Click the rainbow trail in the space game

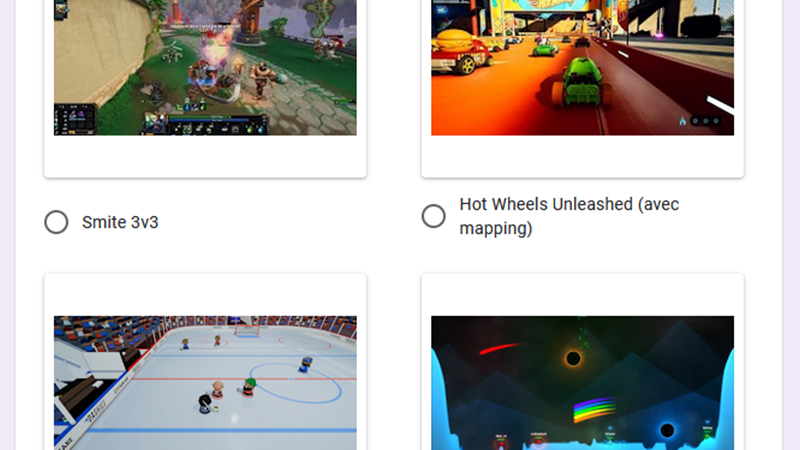pos(594,409)
